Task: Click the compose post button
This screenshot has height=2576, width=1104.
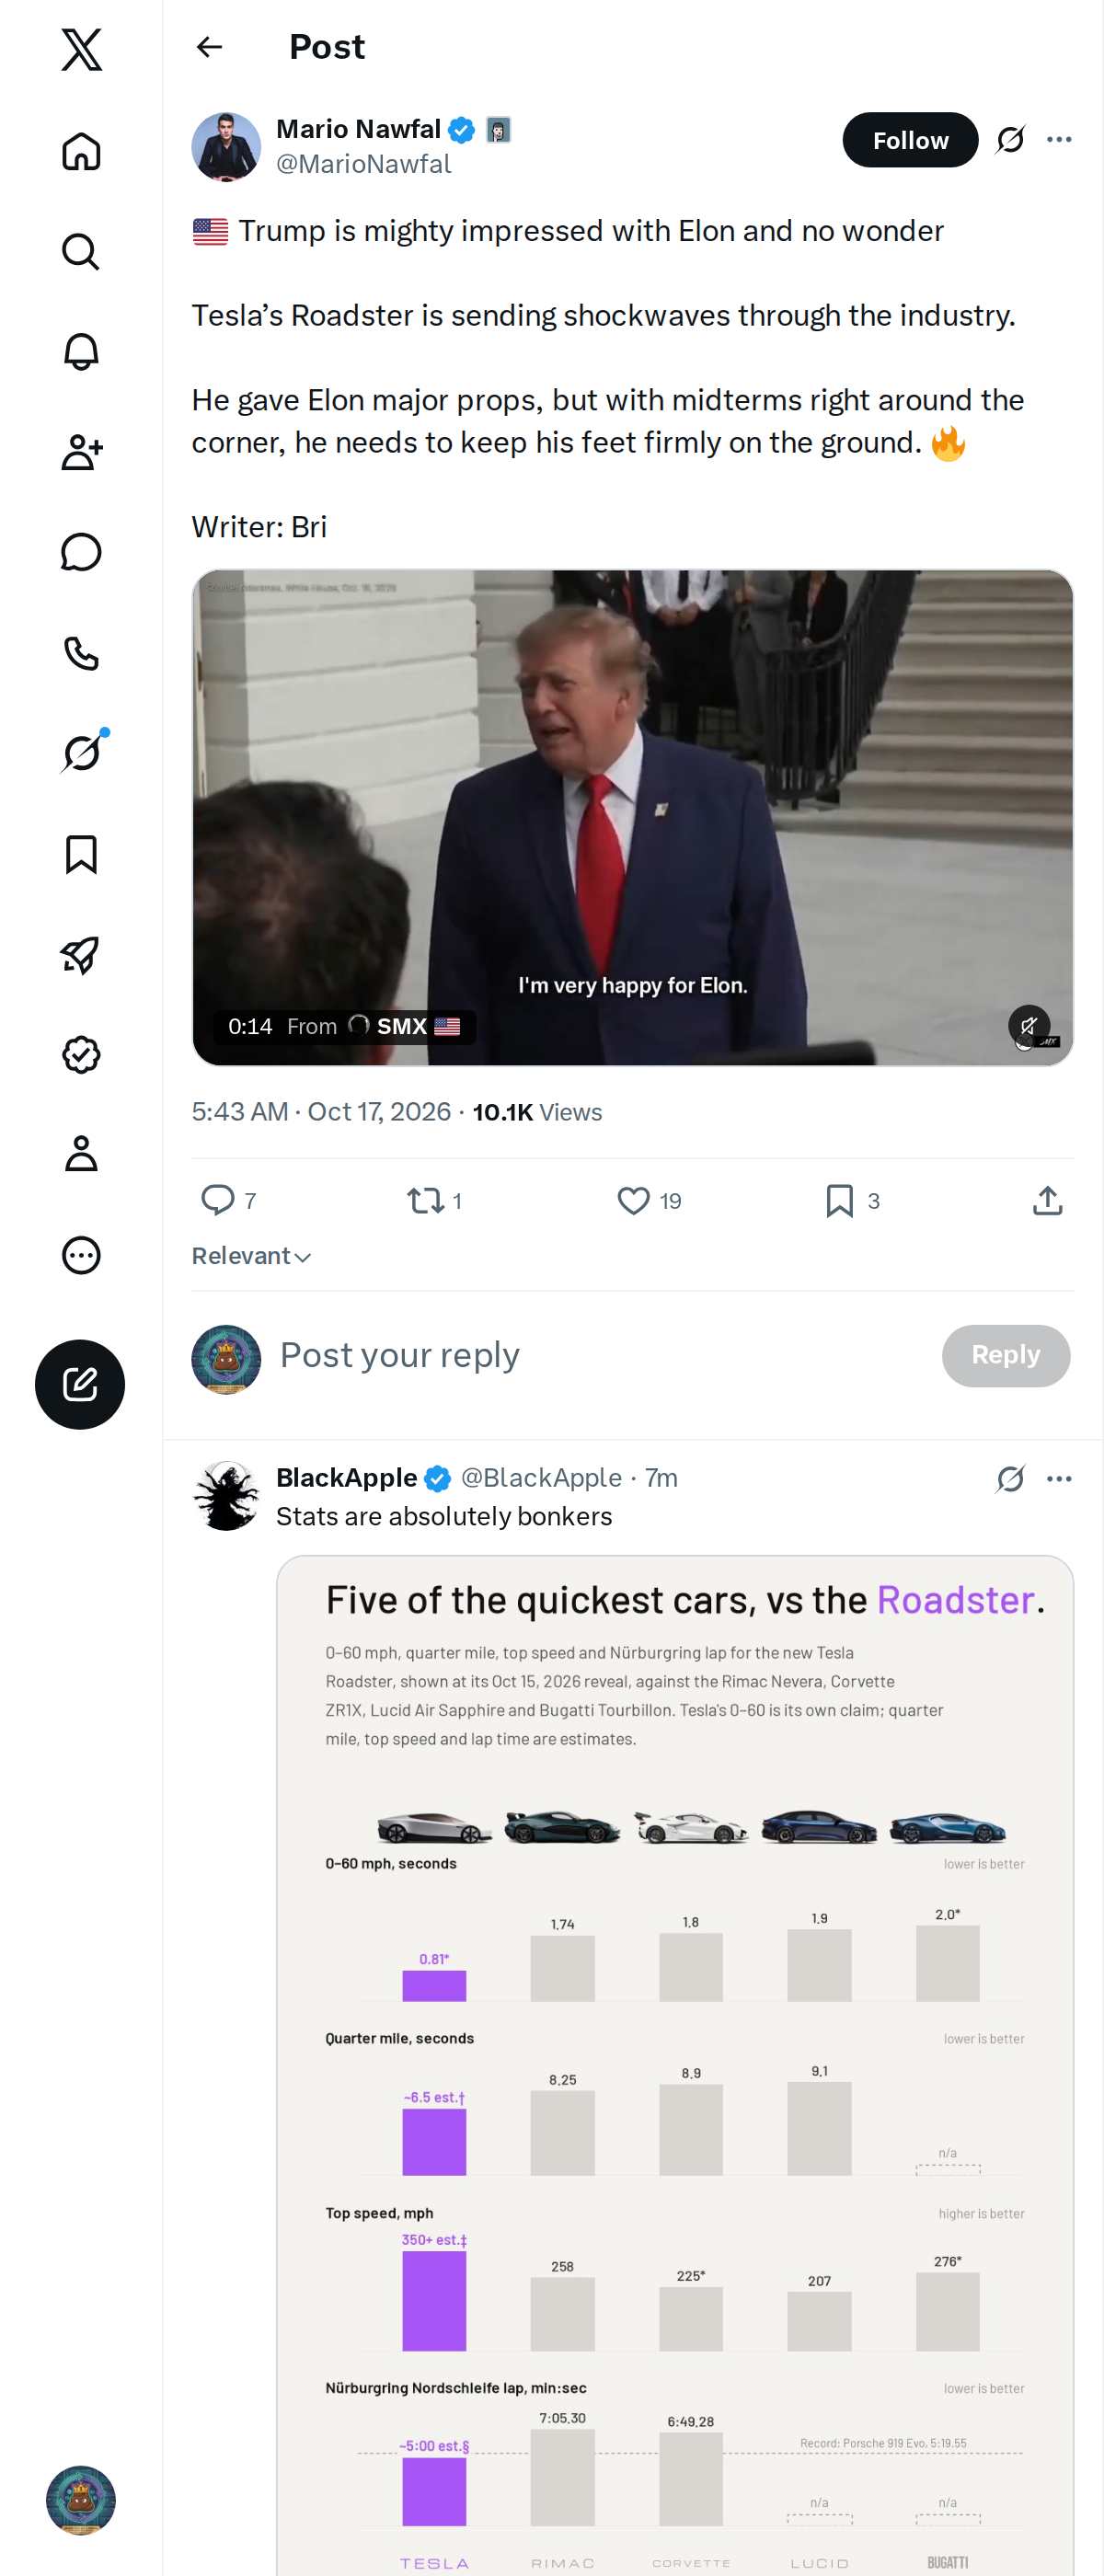Action: tap(80, 1384)
